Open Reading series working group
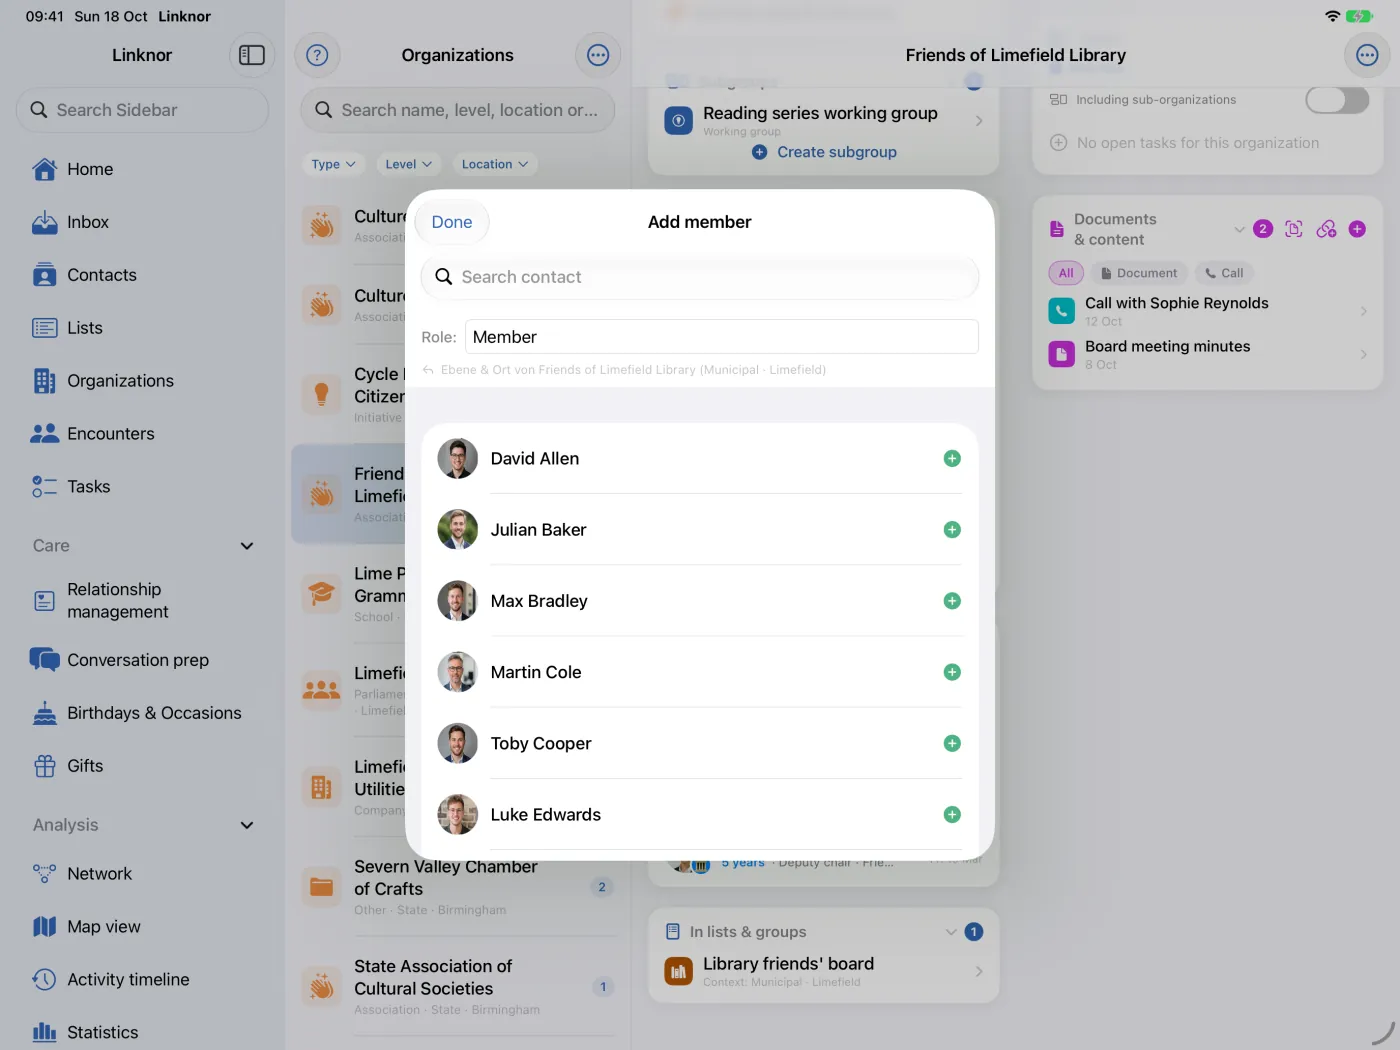Viewport: 1400px width, 1050px height. tap(824, 121)
